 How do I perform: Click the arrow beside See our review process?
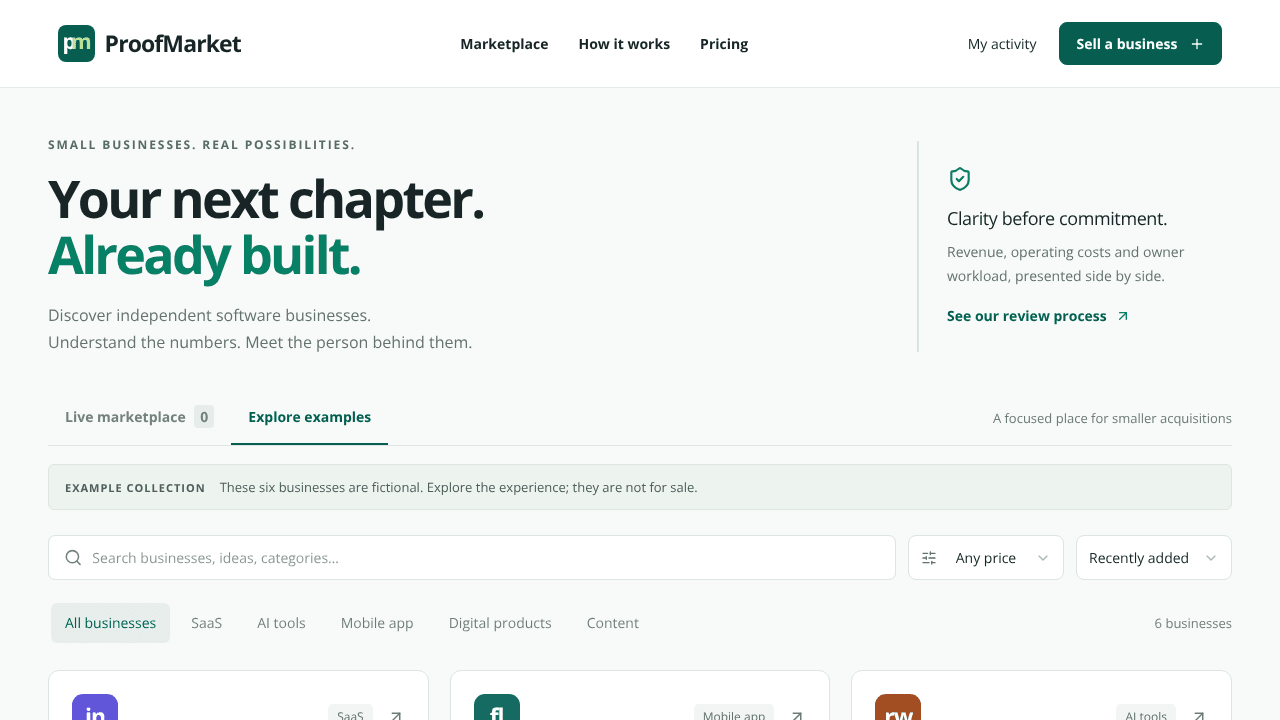[1123, 316]
